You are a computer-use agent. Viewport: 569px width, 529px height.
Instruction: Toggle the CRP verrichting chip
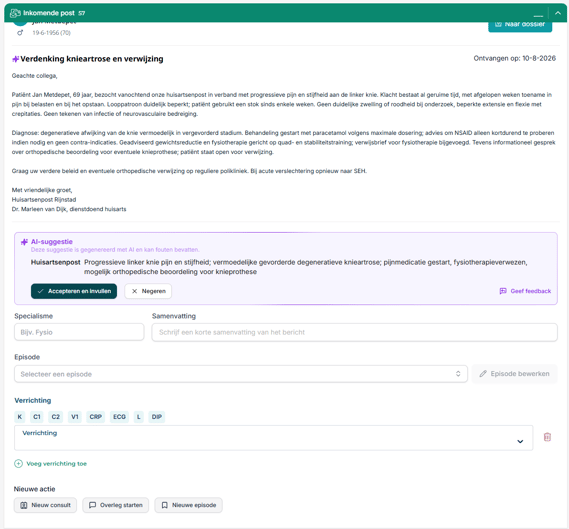(x=95, y=417)
